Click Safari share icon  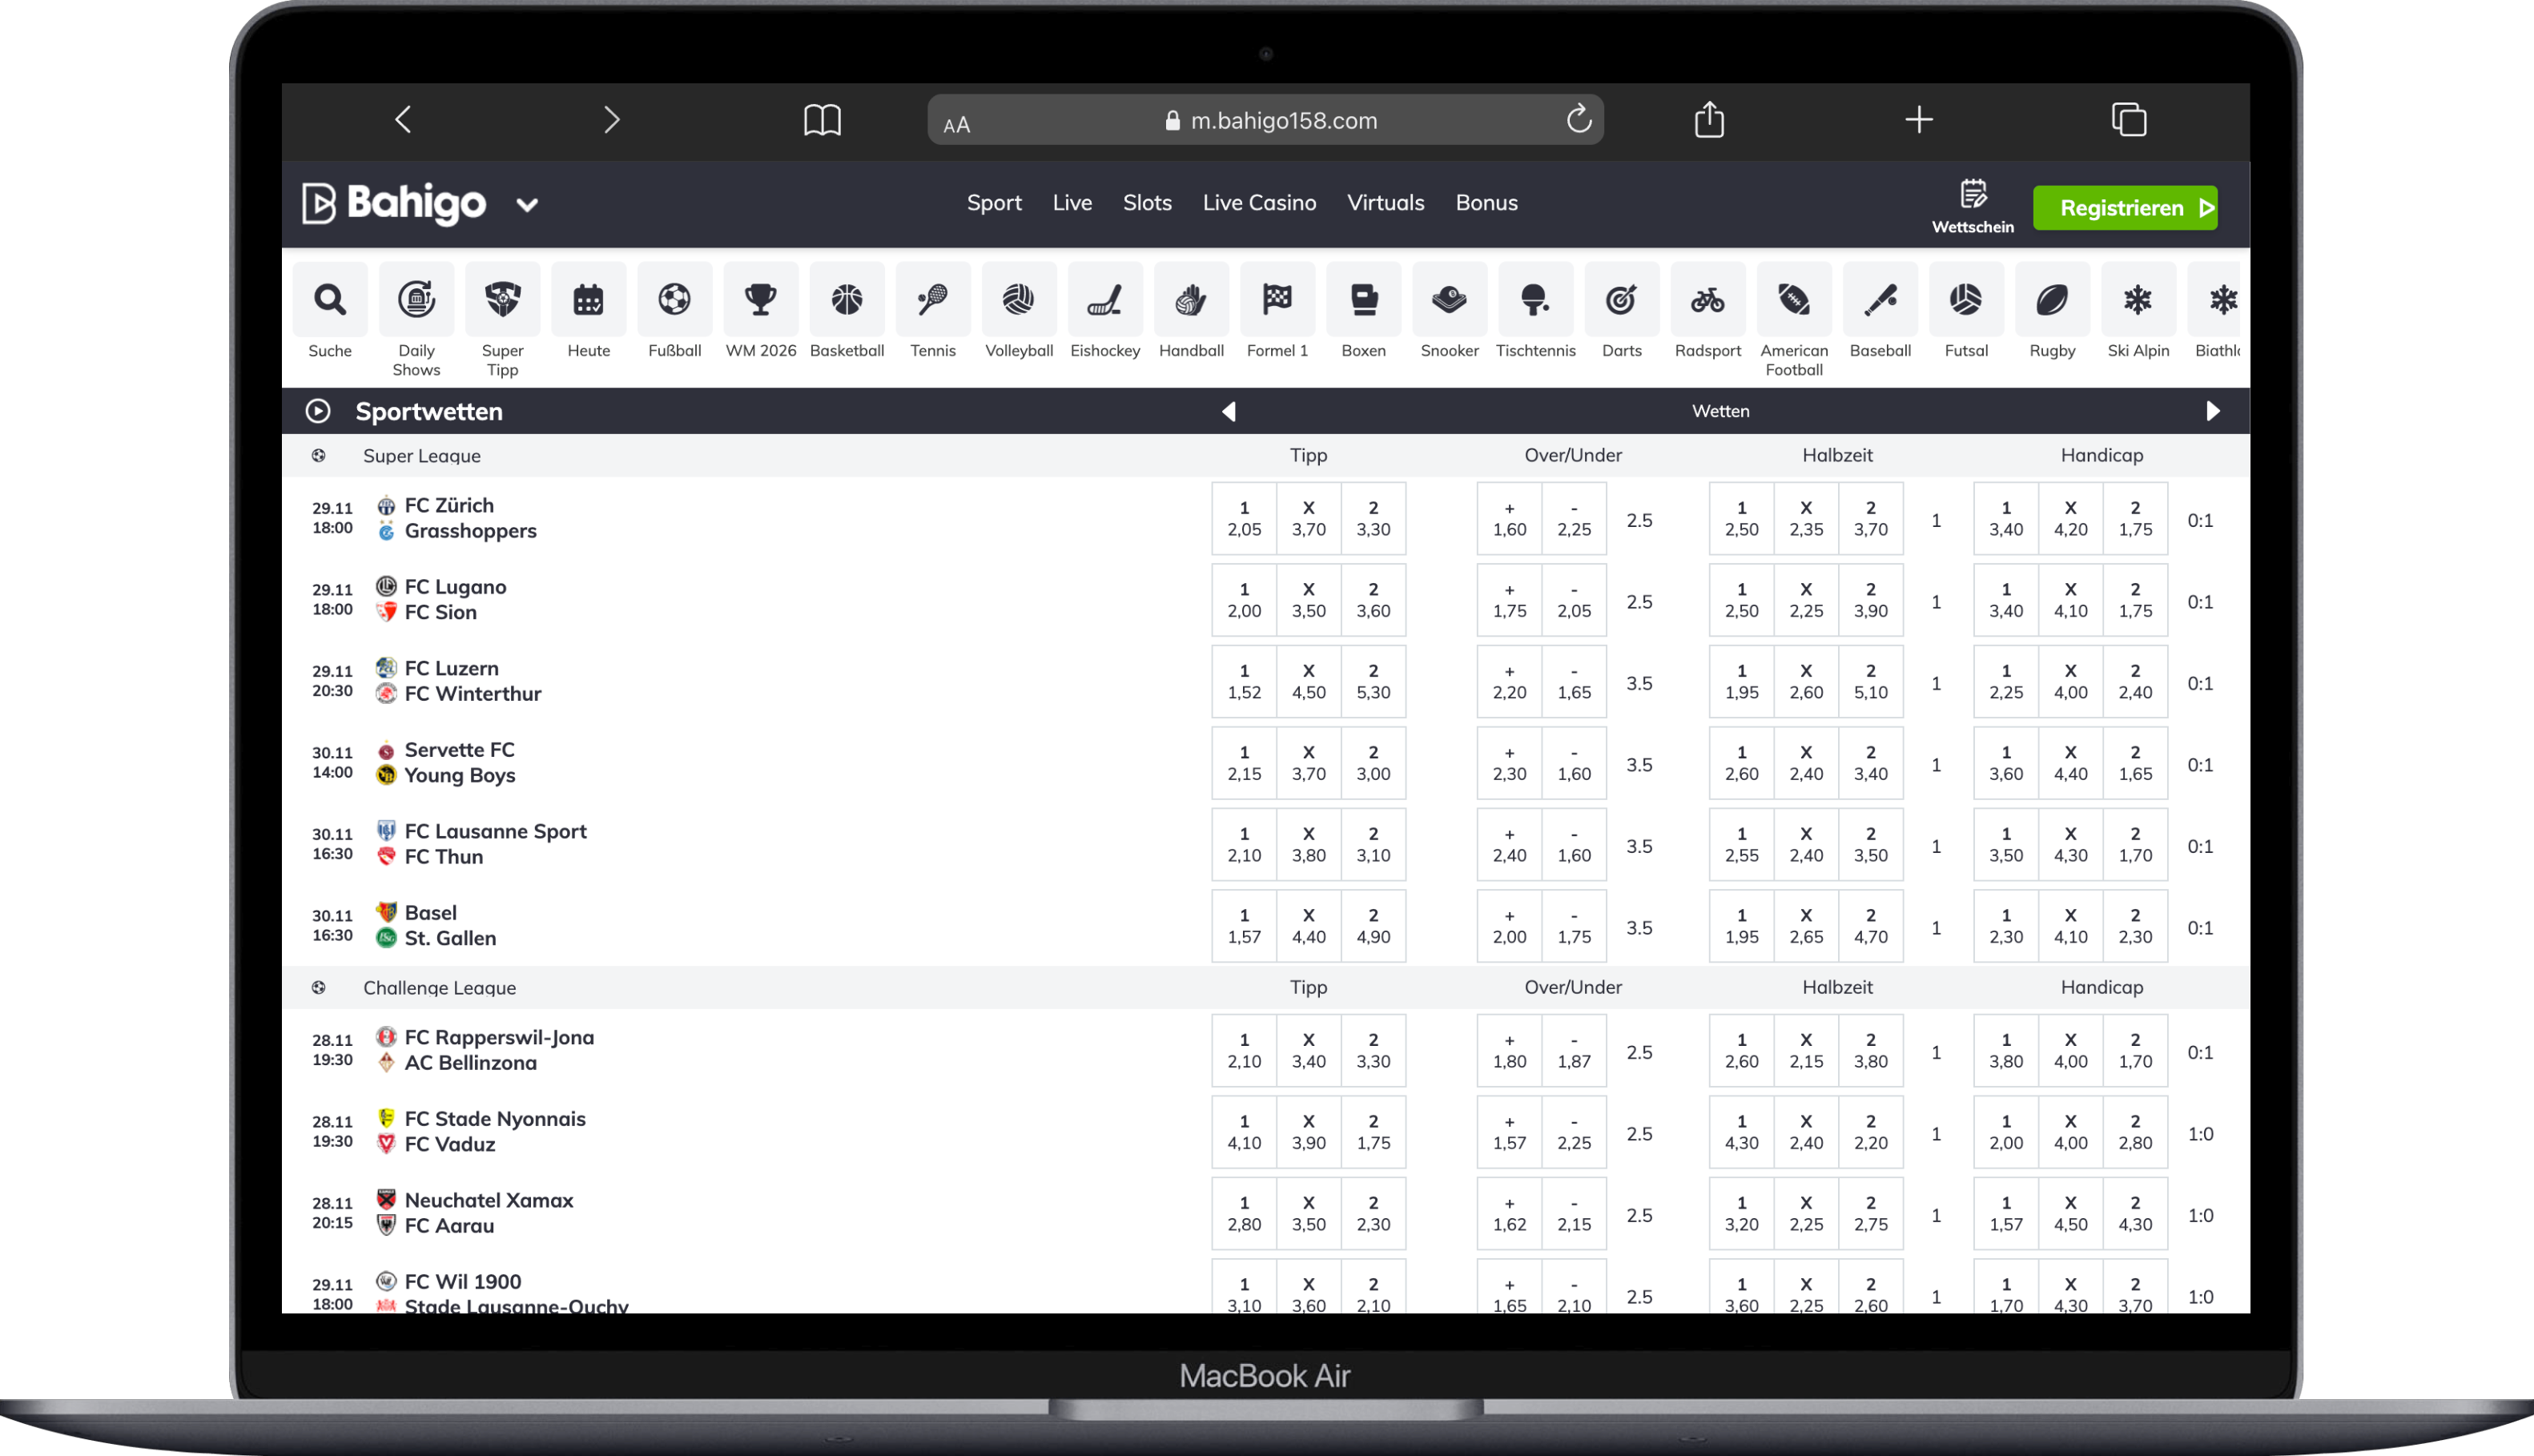1709,120
